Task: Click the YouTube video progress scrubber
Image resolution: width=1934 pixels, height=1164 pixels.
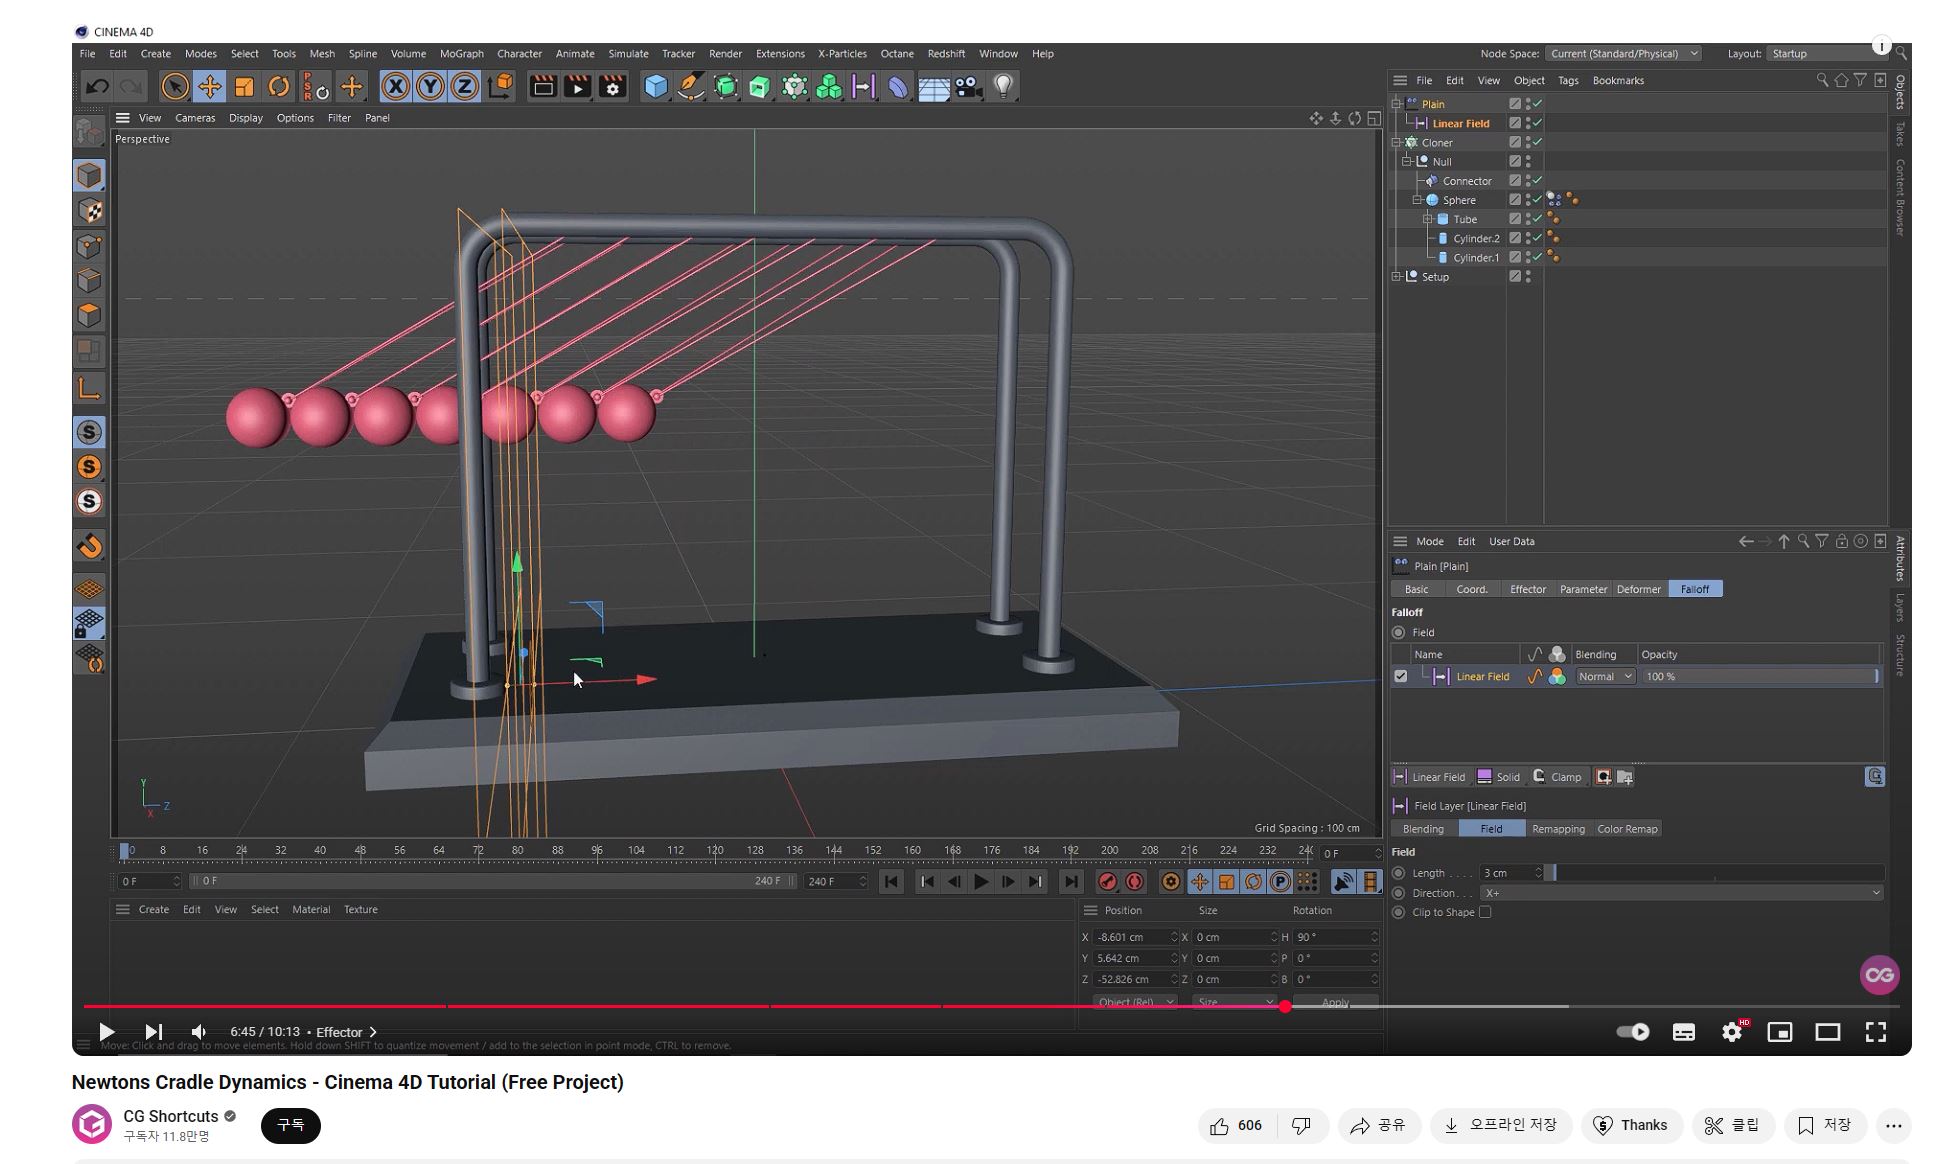Action: coord(1285,1006)
